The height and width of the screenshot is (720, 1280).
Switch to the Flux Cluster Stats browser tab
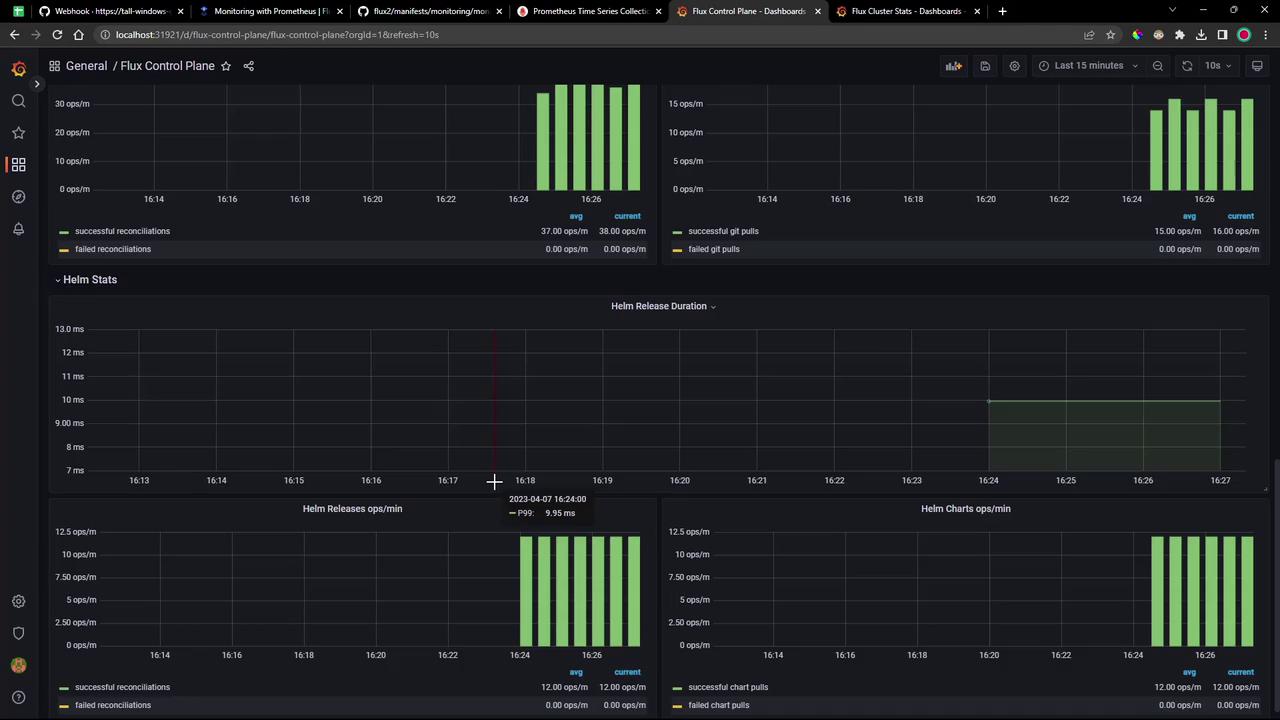905,11
